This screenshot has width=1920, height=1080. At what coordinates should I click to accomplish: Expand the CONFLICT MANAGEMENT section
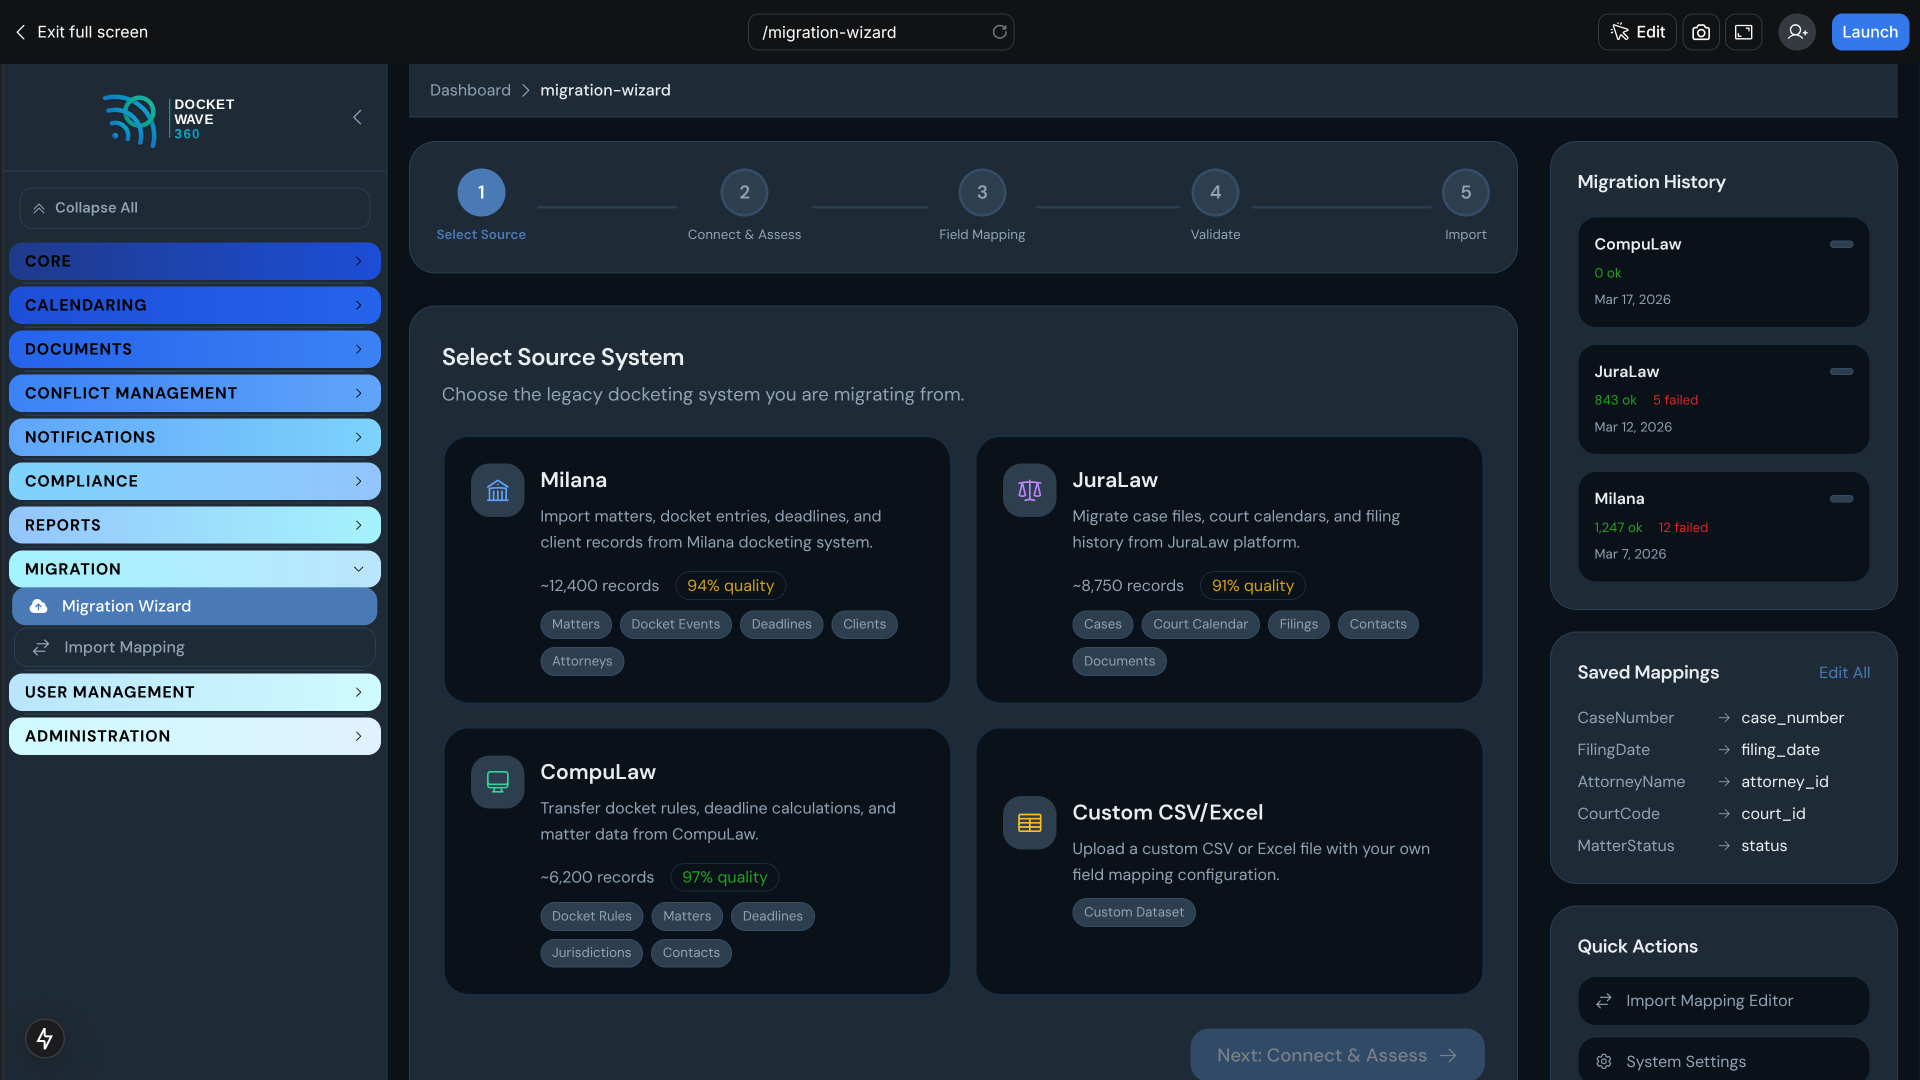pyautogui.click(x=194, y=393)
